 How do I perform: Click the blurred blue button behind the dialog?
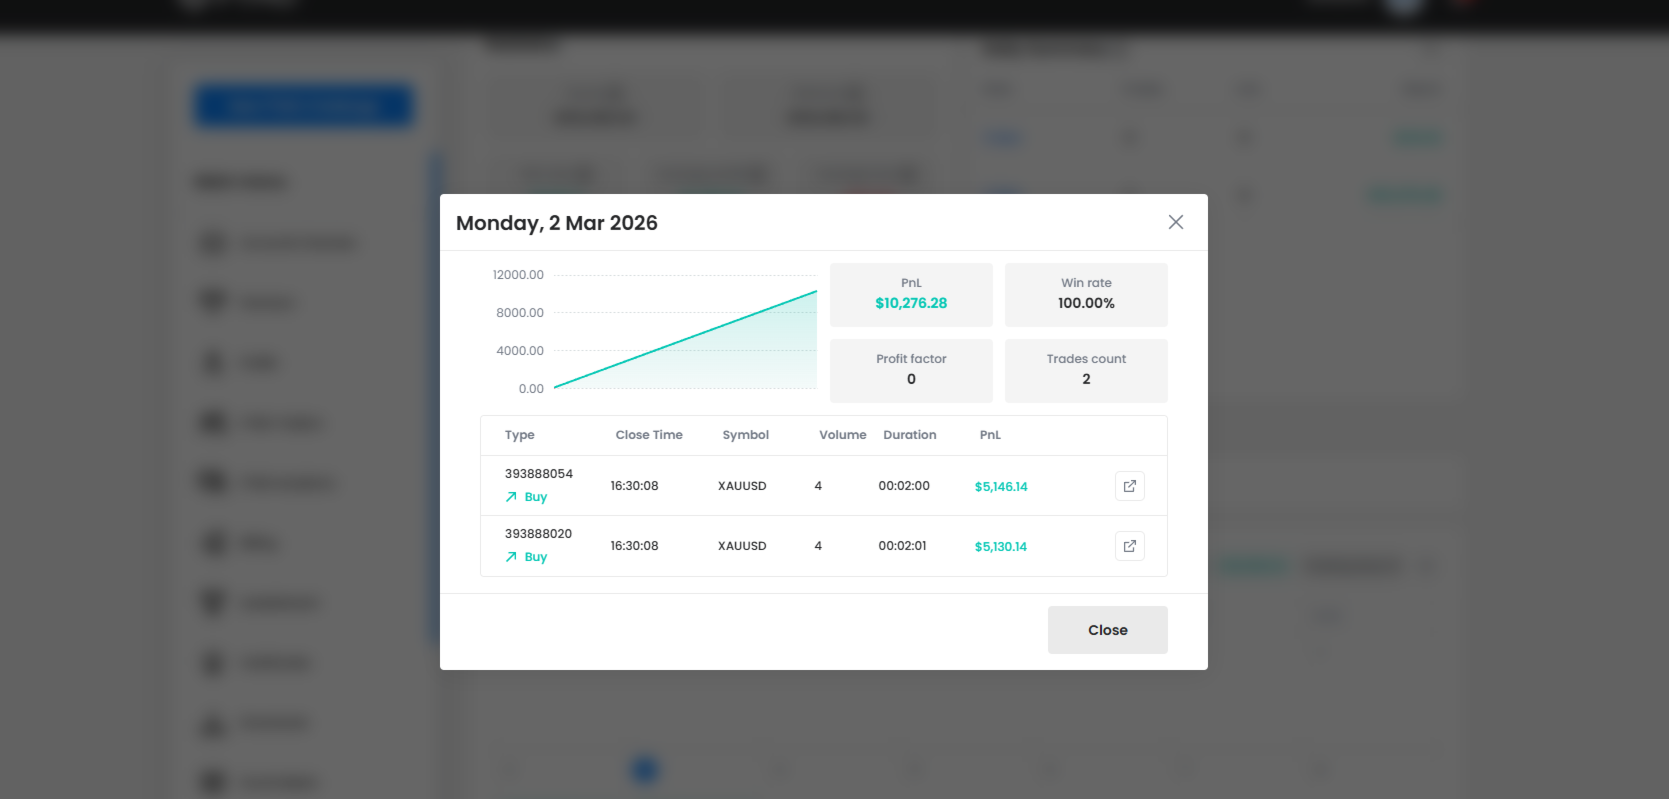click(304, 106)
